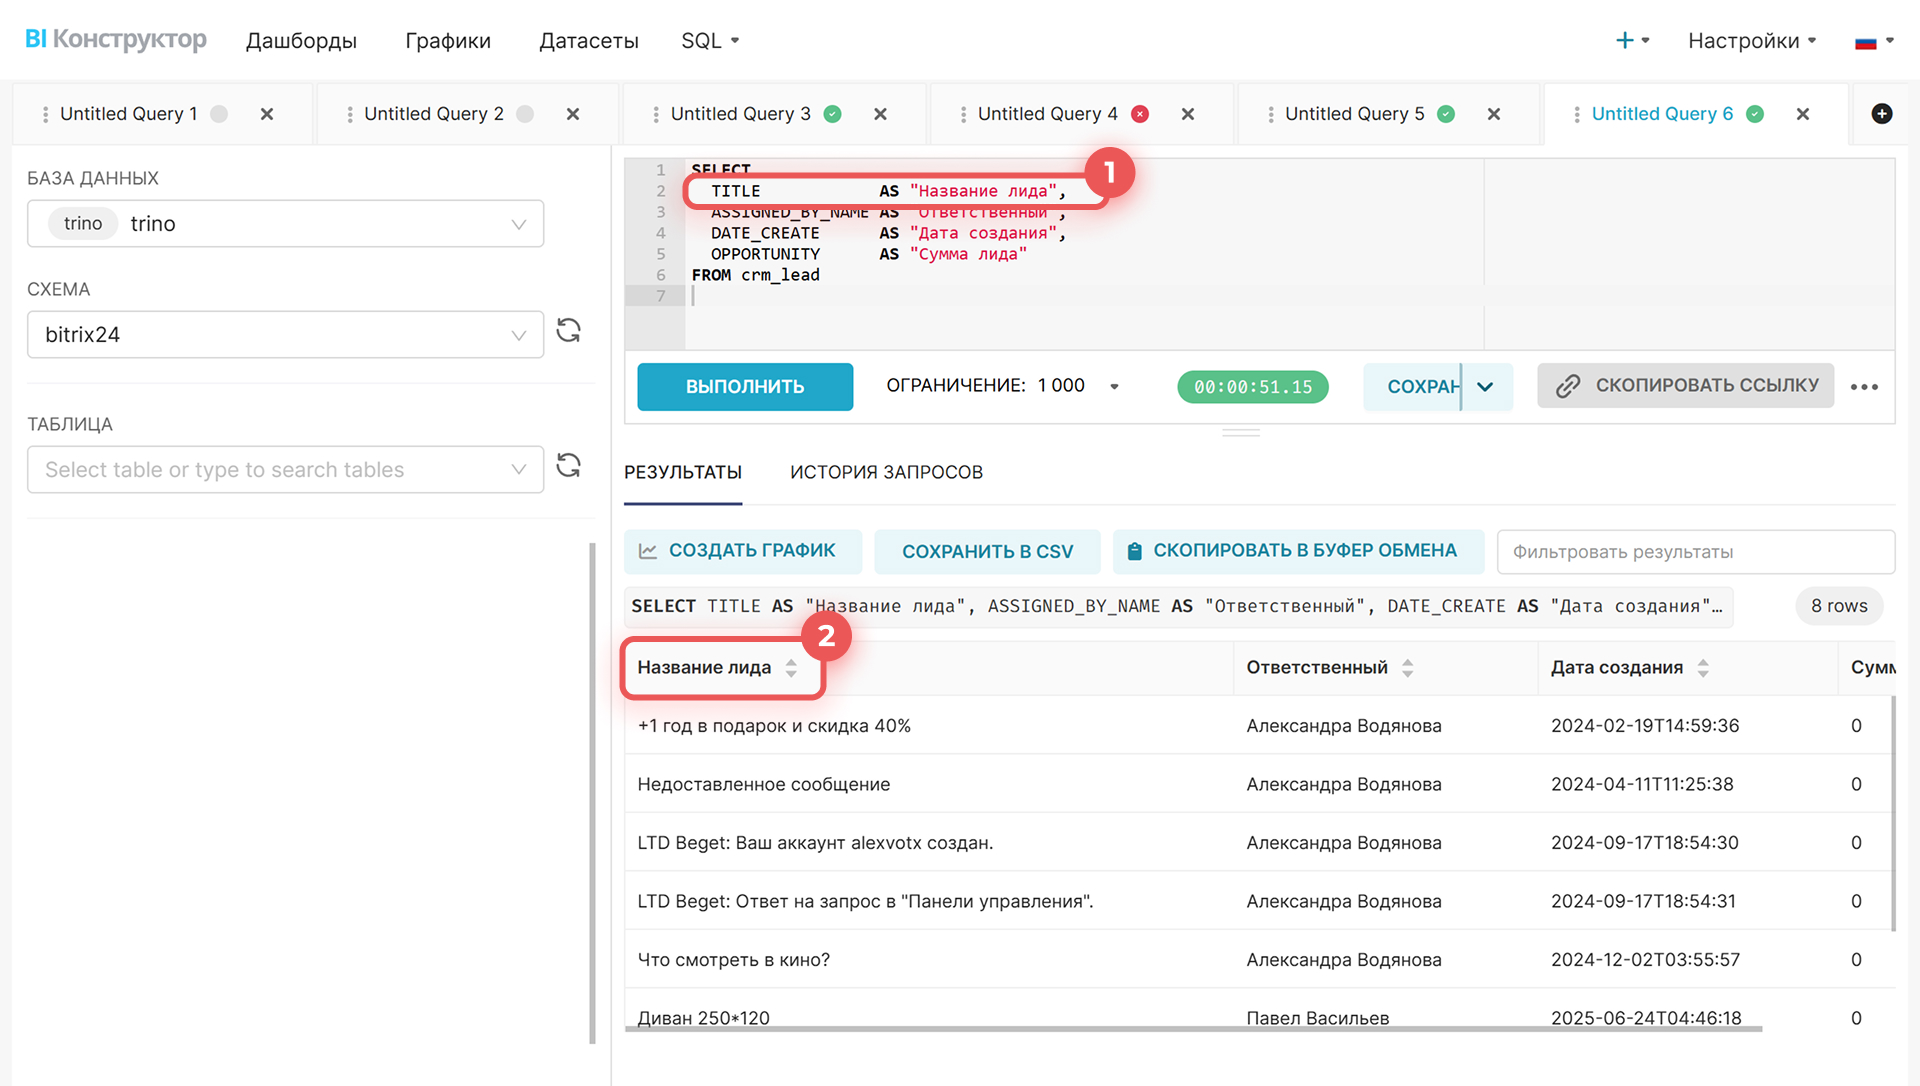Refresh the schema list icon
The width and height of the screenshot is (1920, 1086).
click(x=568, y=331)
